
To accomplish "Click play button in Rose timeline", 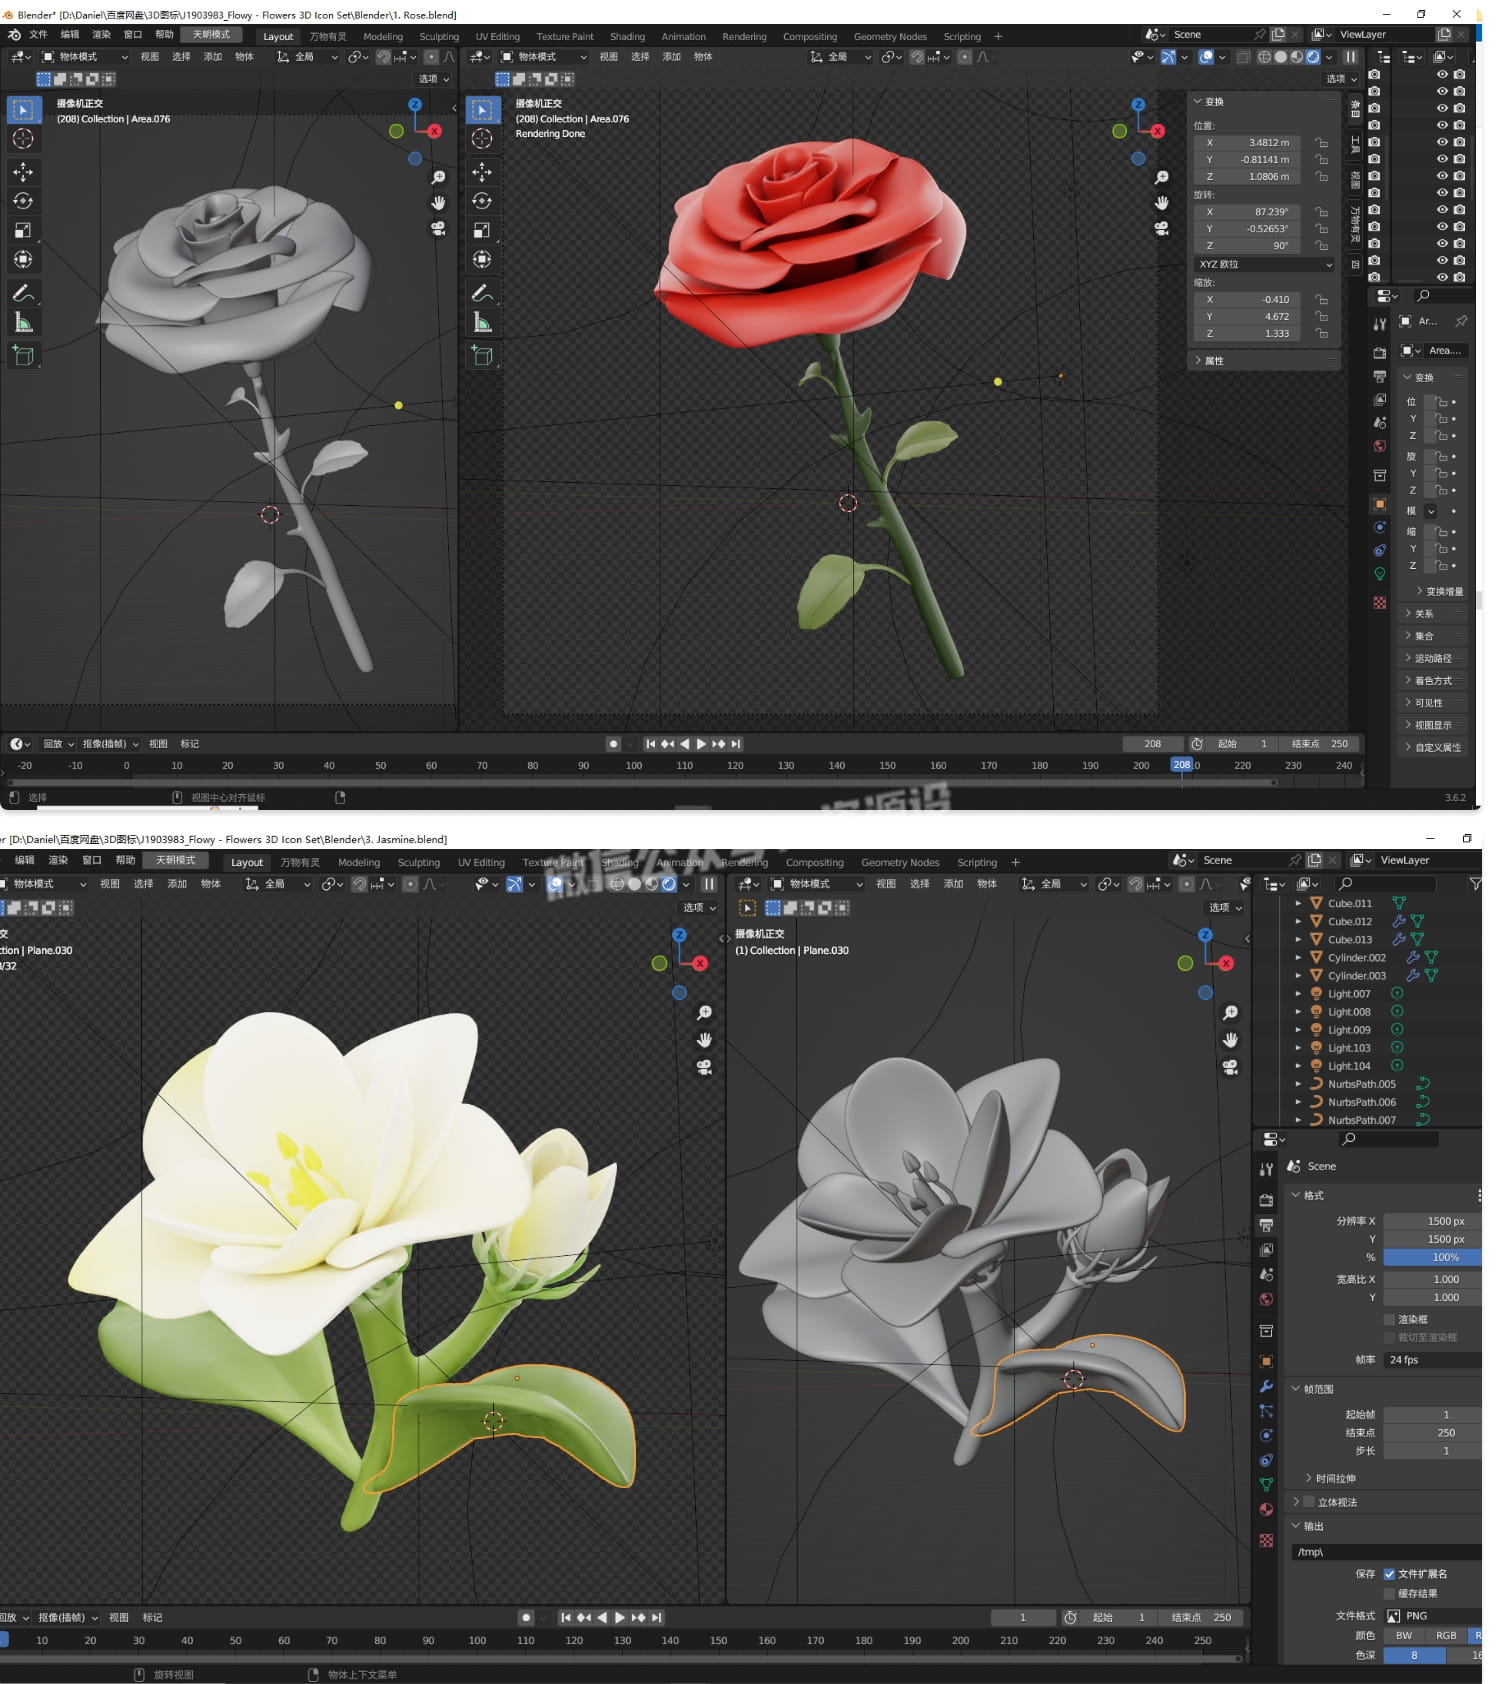I will 701,744.
